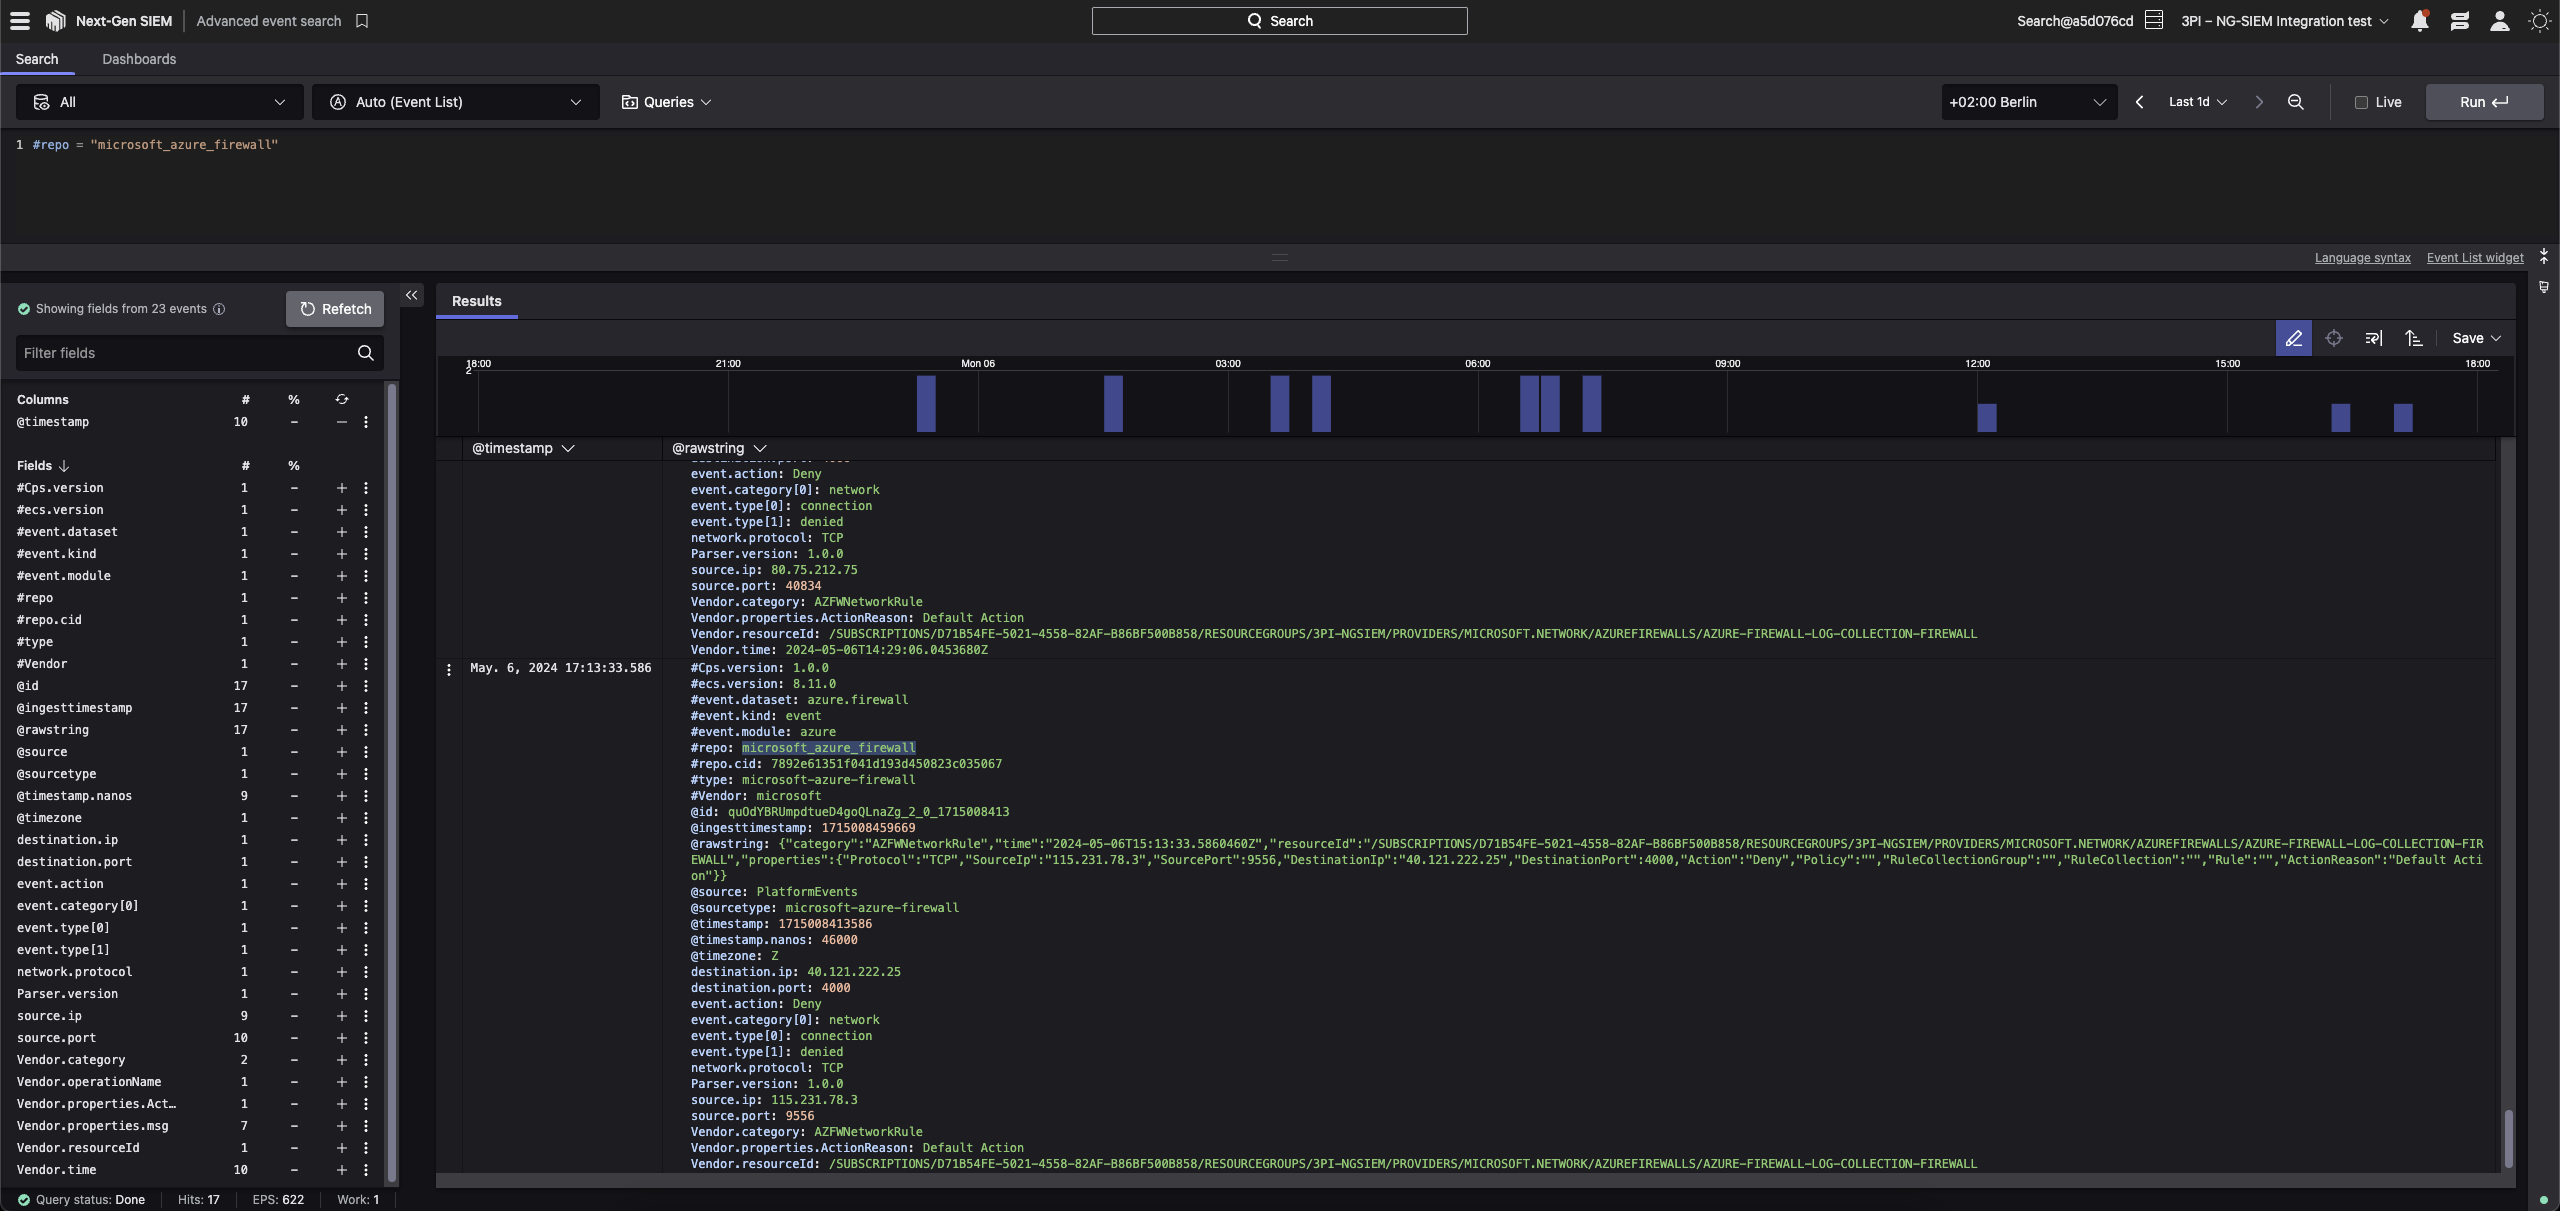Click the Refetch button
This screenshot has width=2560, height=1211.
point(335,309)
